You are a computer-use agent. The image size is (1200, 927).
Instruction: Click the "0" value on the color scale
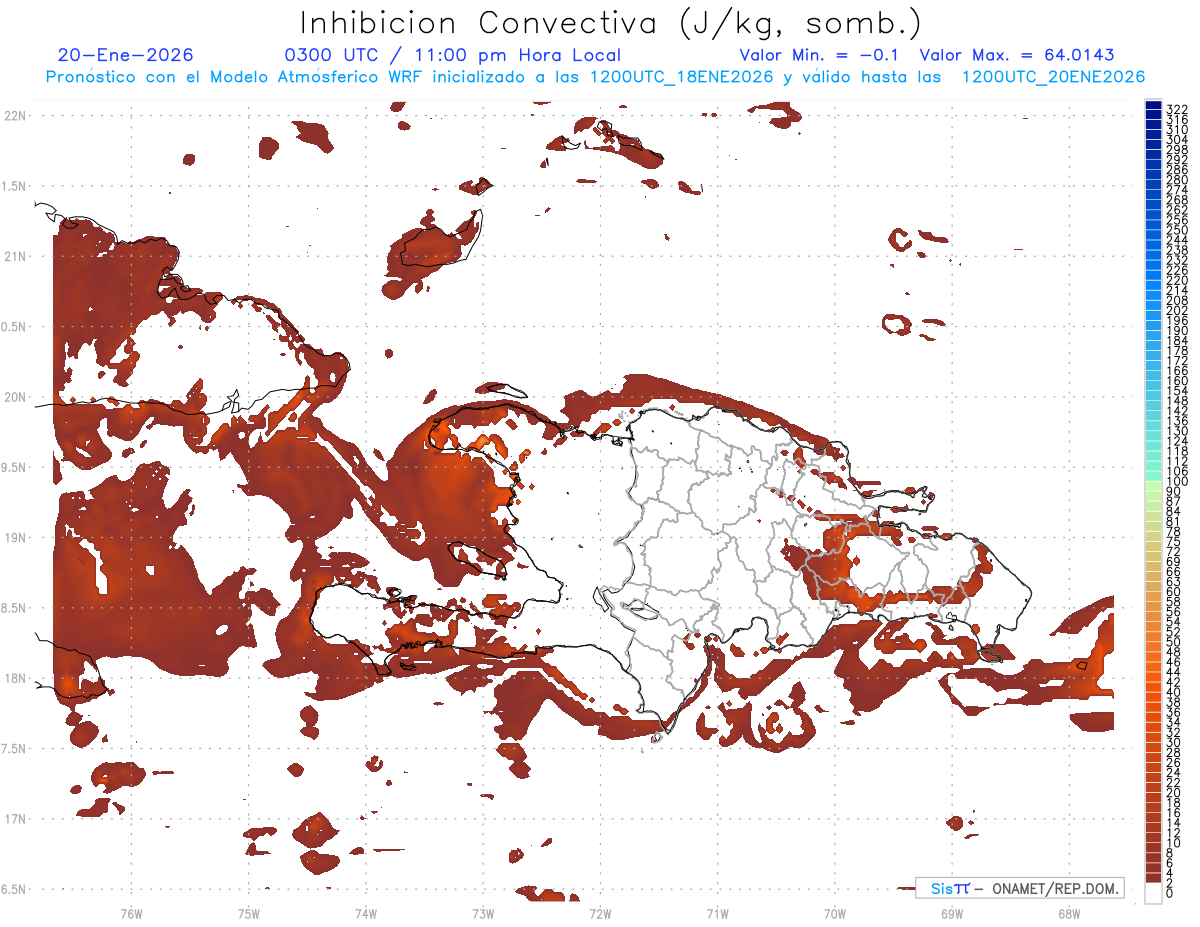point(1171,893)
